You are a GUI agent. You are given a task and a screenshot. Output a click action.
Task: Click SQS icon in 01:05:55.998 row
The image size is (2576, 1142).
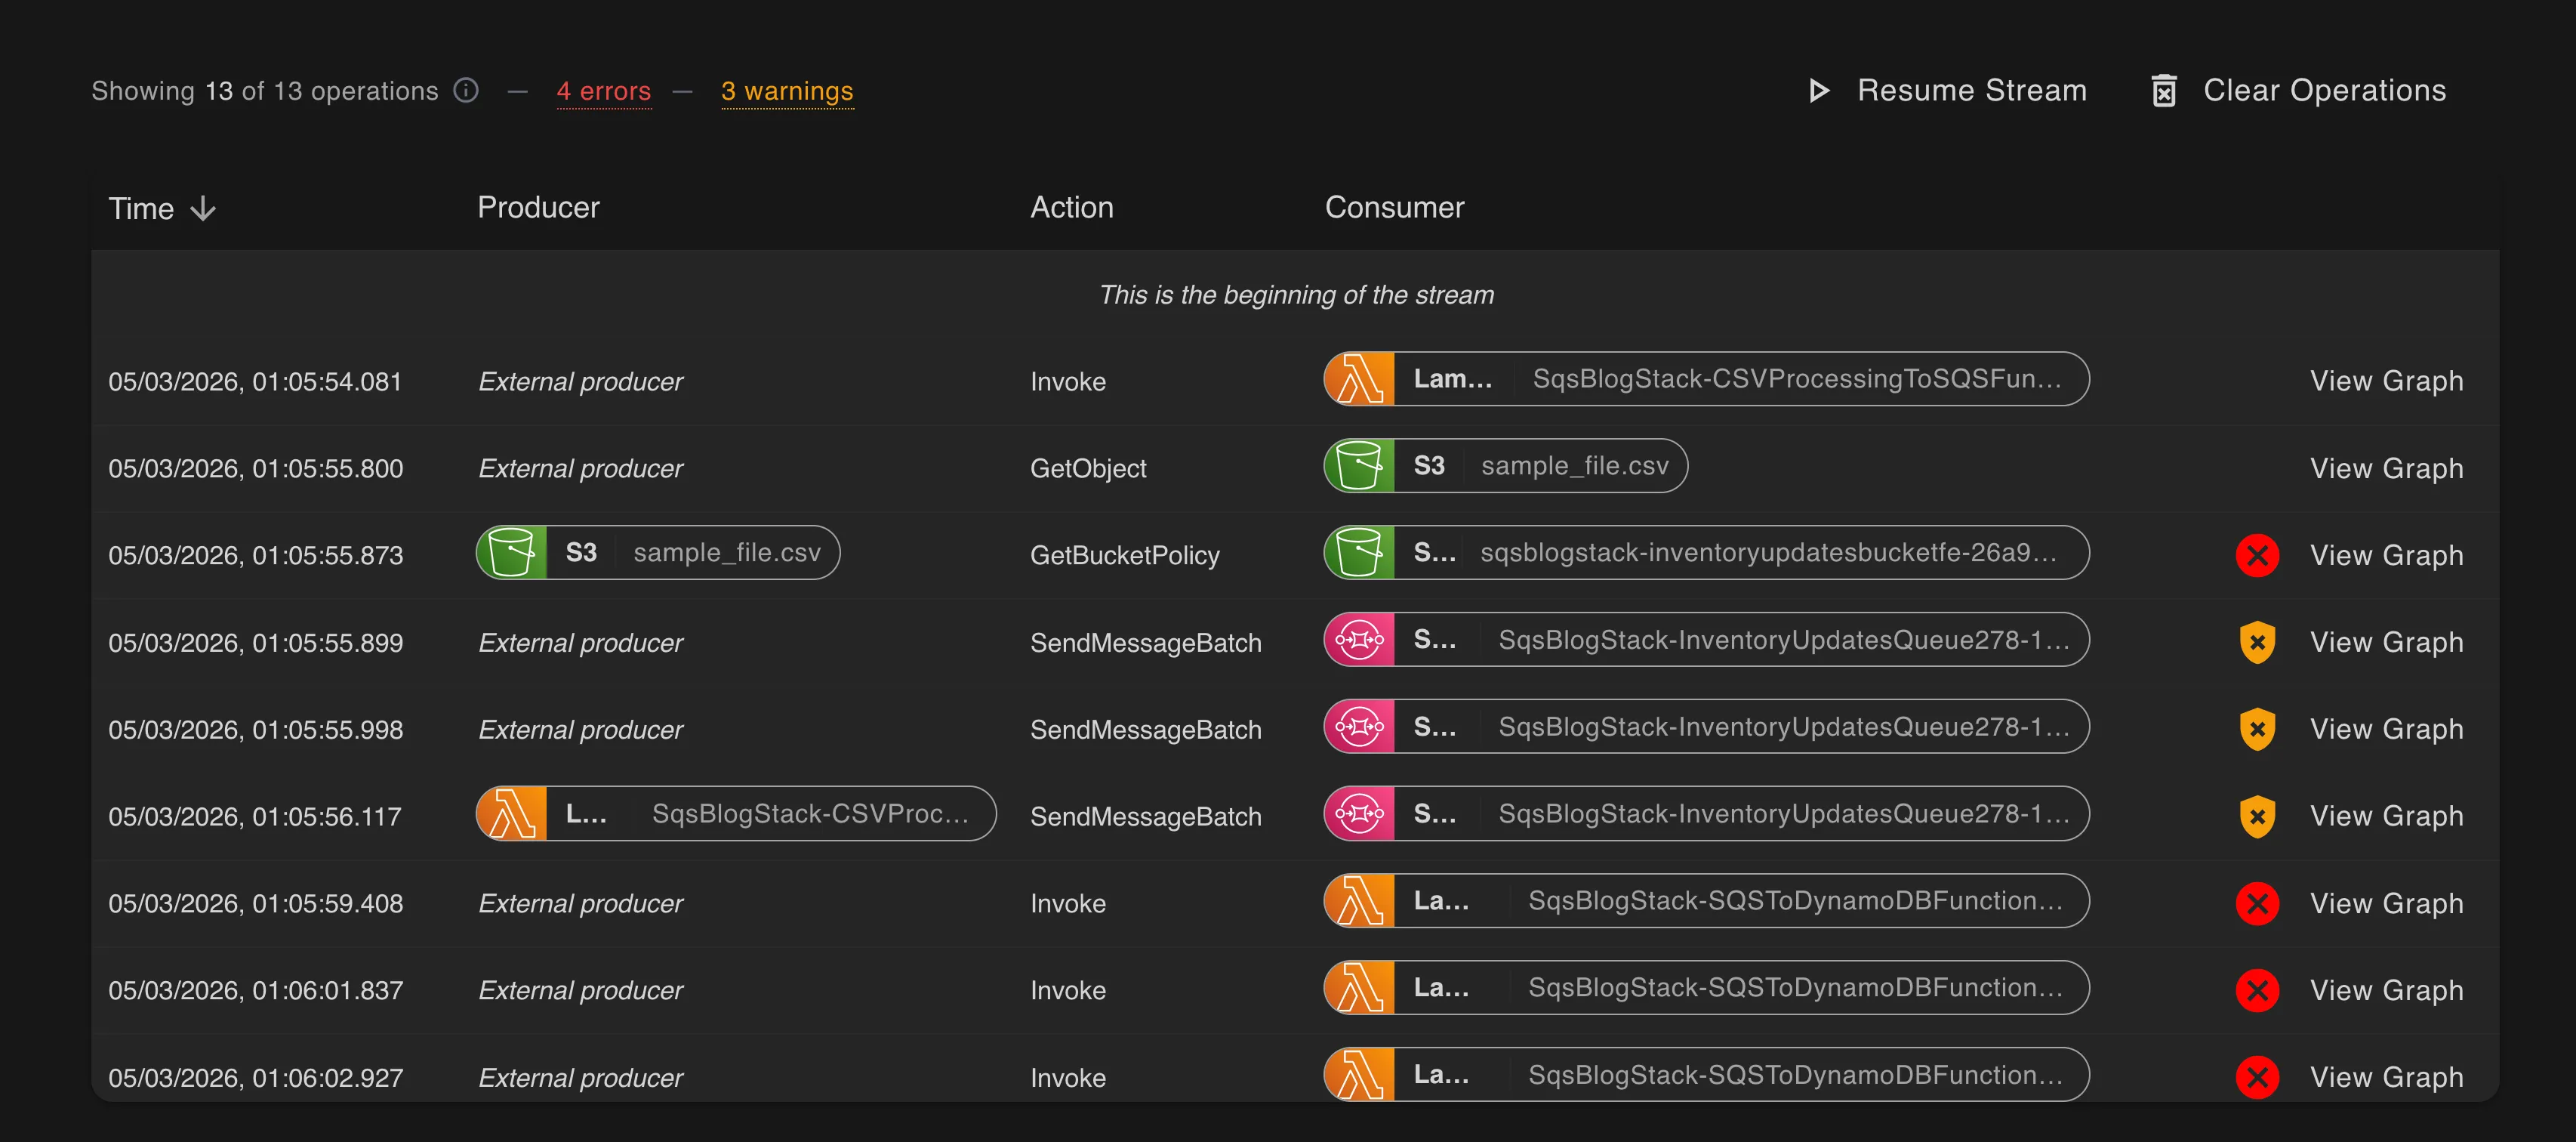1360,727
